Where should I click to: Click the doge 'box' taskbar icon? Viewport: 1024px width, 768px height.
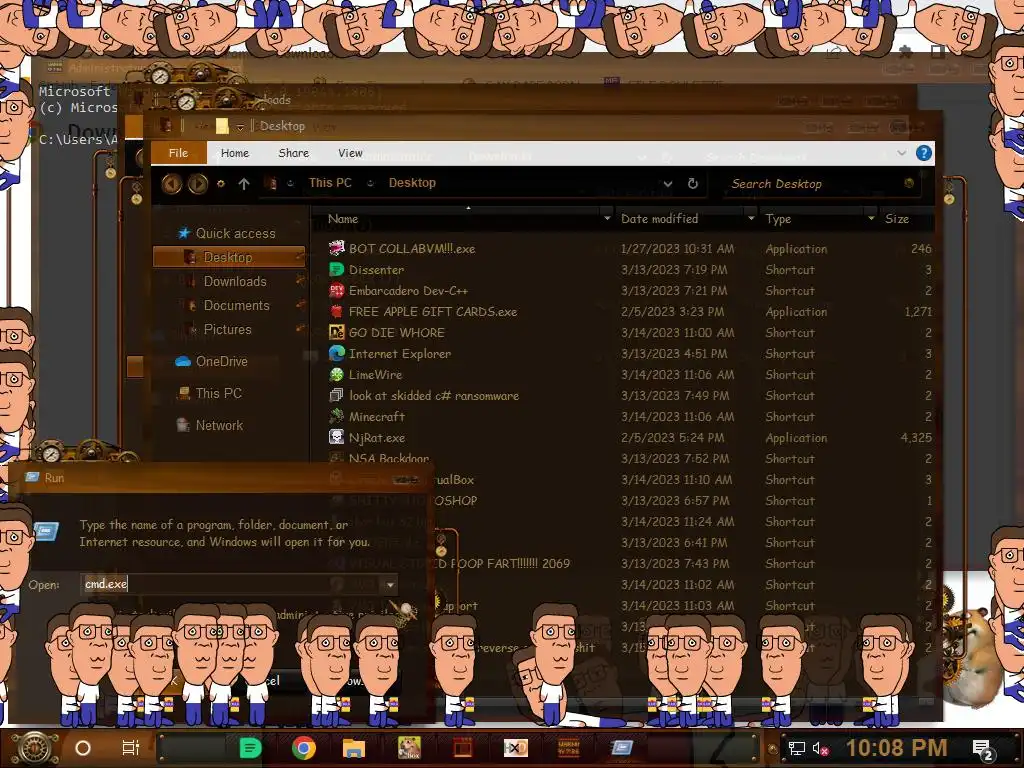click(x=409, y=748)
